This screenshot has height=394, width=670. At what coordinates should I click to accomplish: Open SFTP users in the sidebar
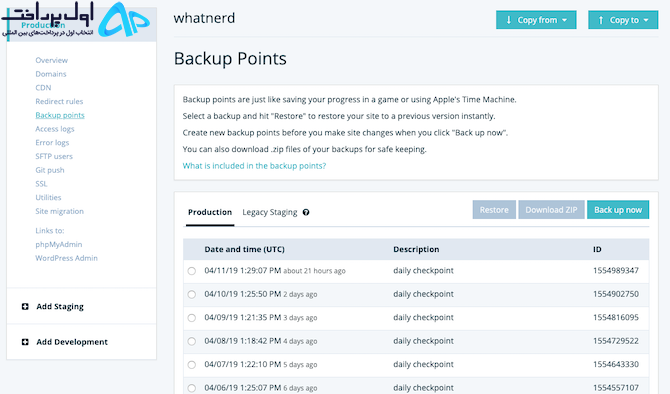click(54, 156)
